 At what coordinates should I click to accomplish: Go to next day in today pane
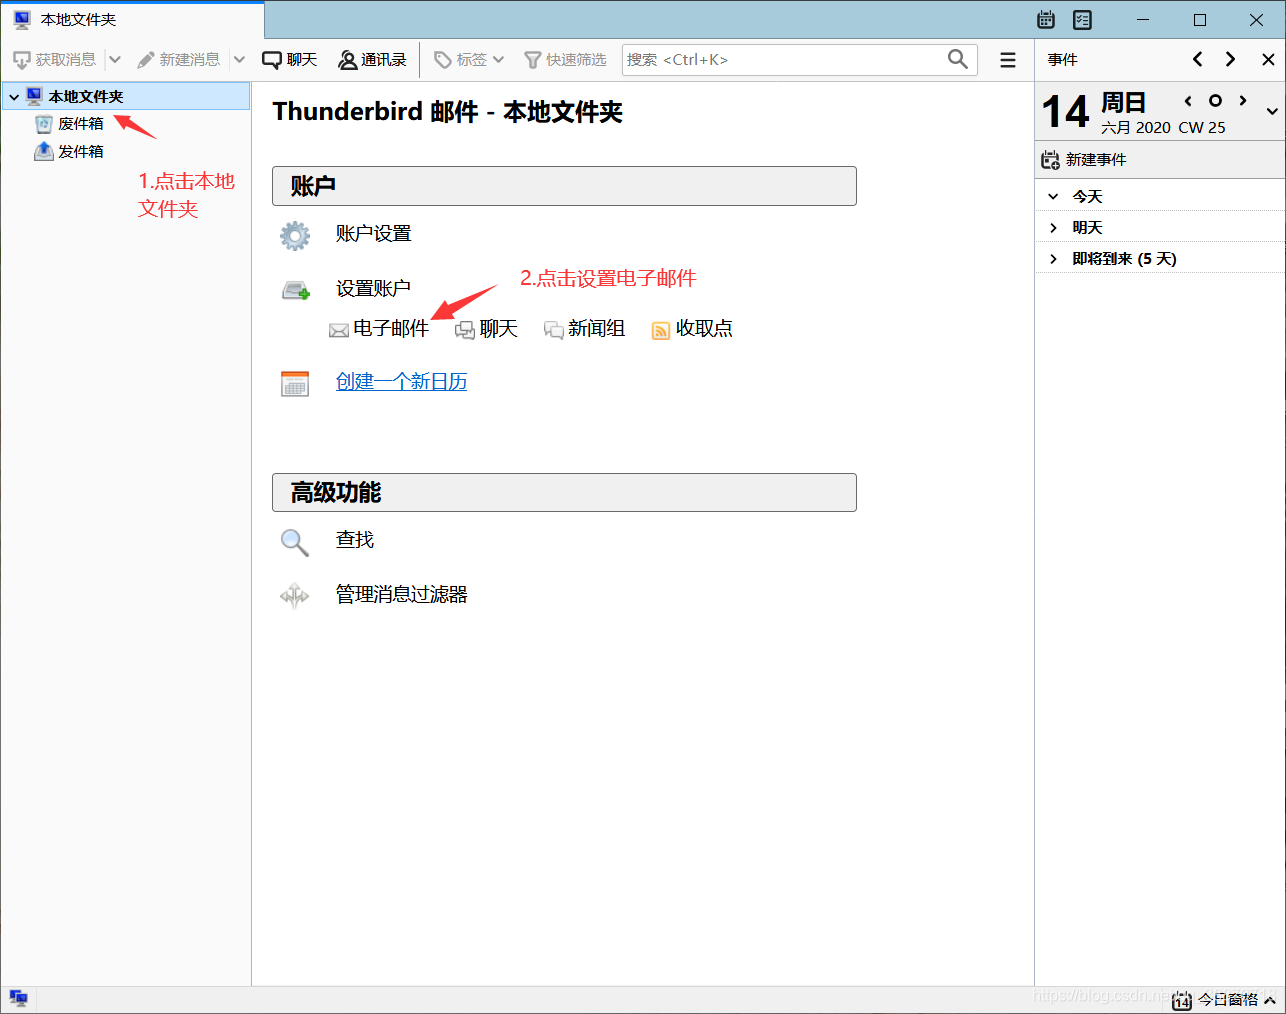1243,101
